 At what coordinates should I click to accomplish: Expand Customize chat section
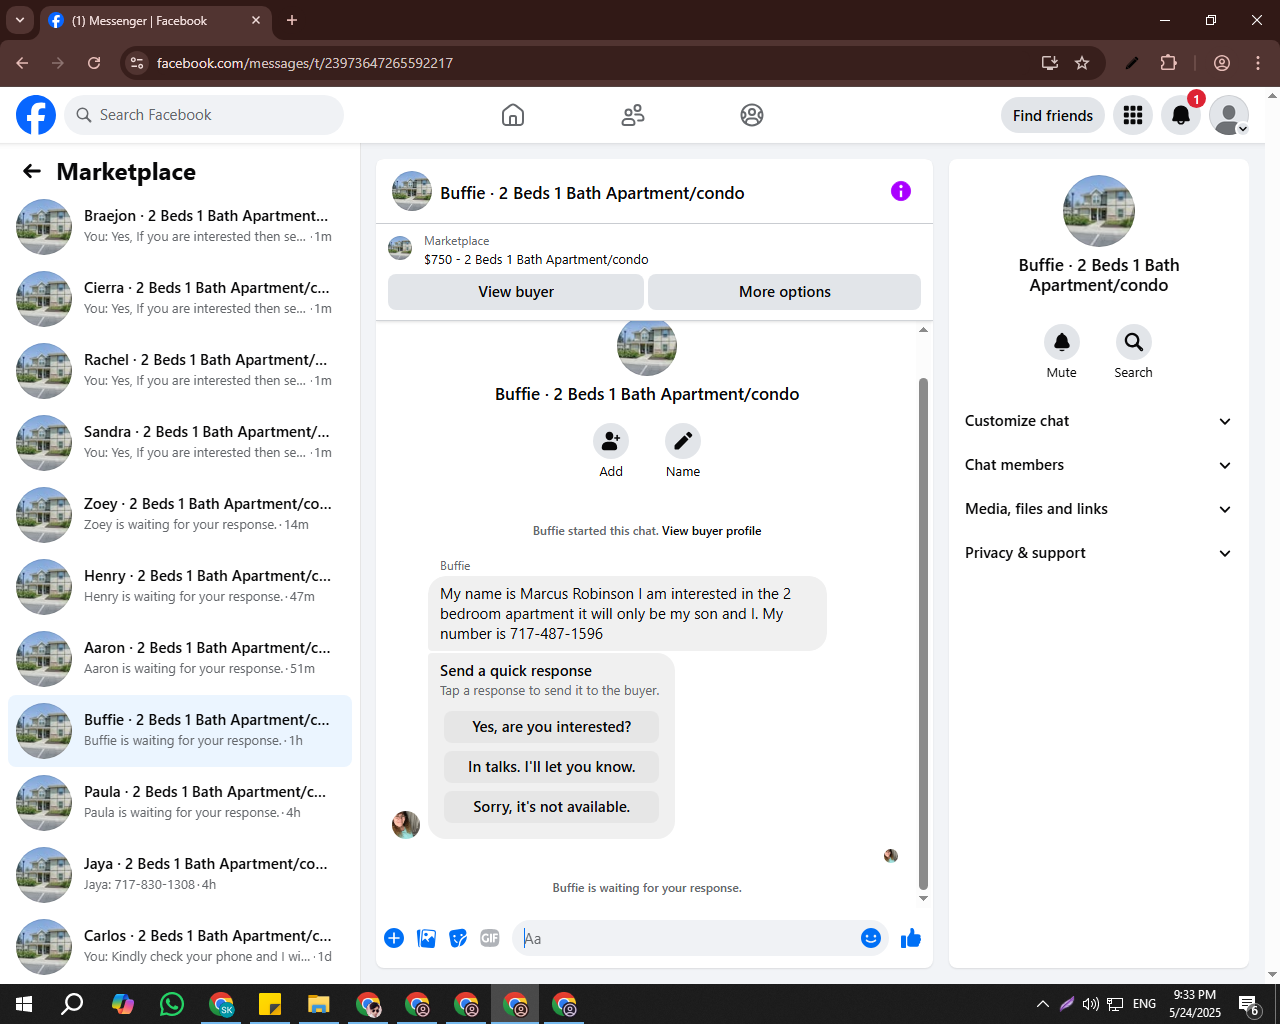[x=1098, y=421]
